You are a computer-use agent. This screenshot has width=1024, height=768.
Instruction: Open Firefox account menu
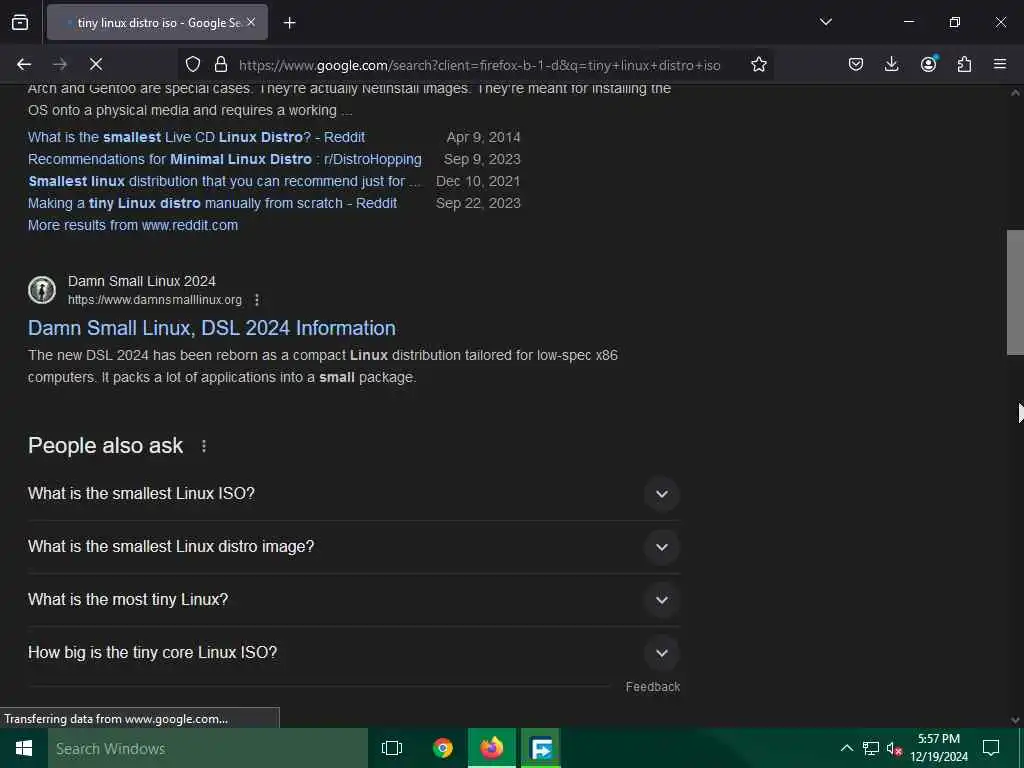click(x=928, y=63)
